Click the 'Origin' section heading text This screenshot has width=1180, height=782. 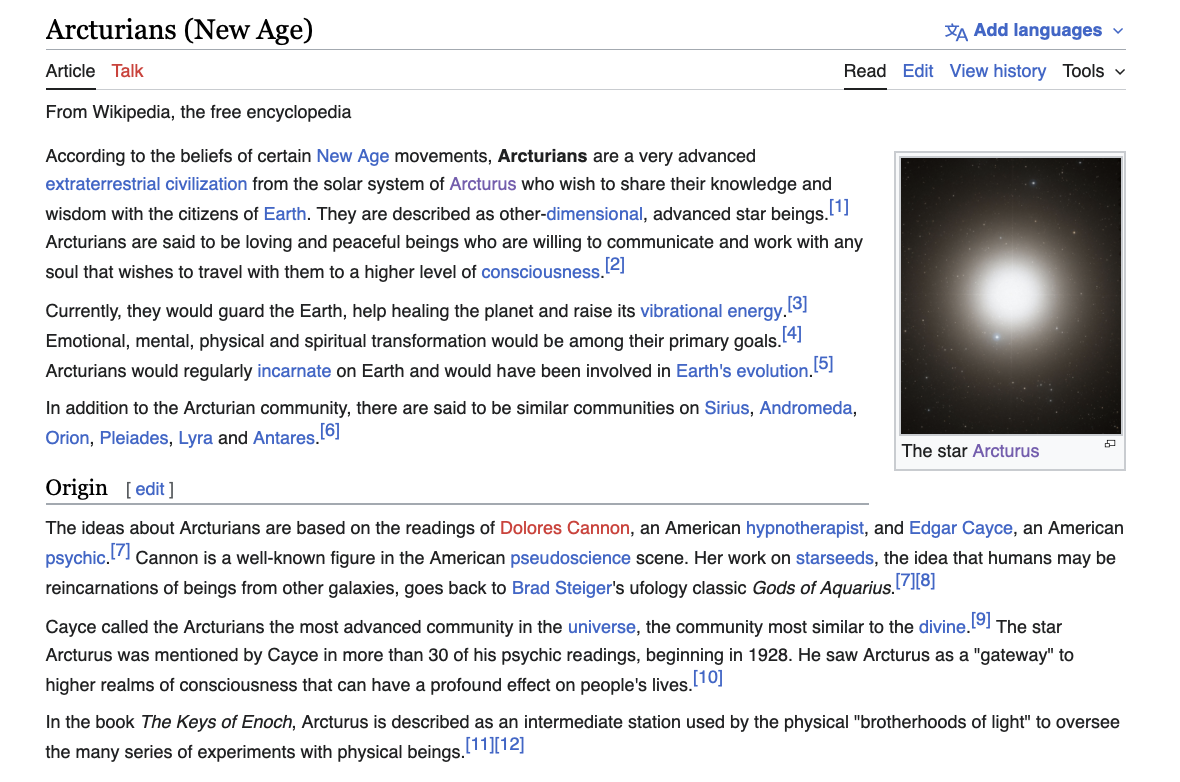(x=77, y=488)
